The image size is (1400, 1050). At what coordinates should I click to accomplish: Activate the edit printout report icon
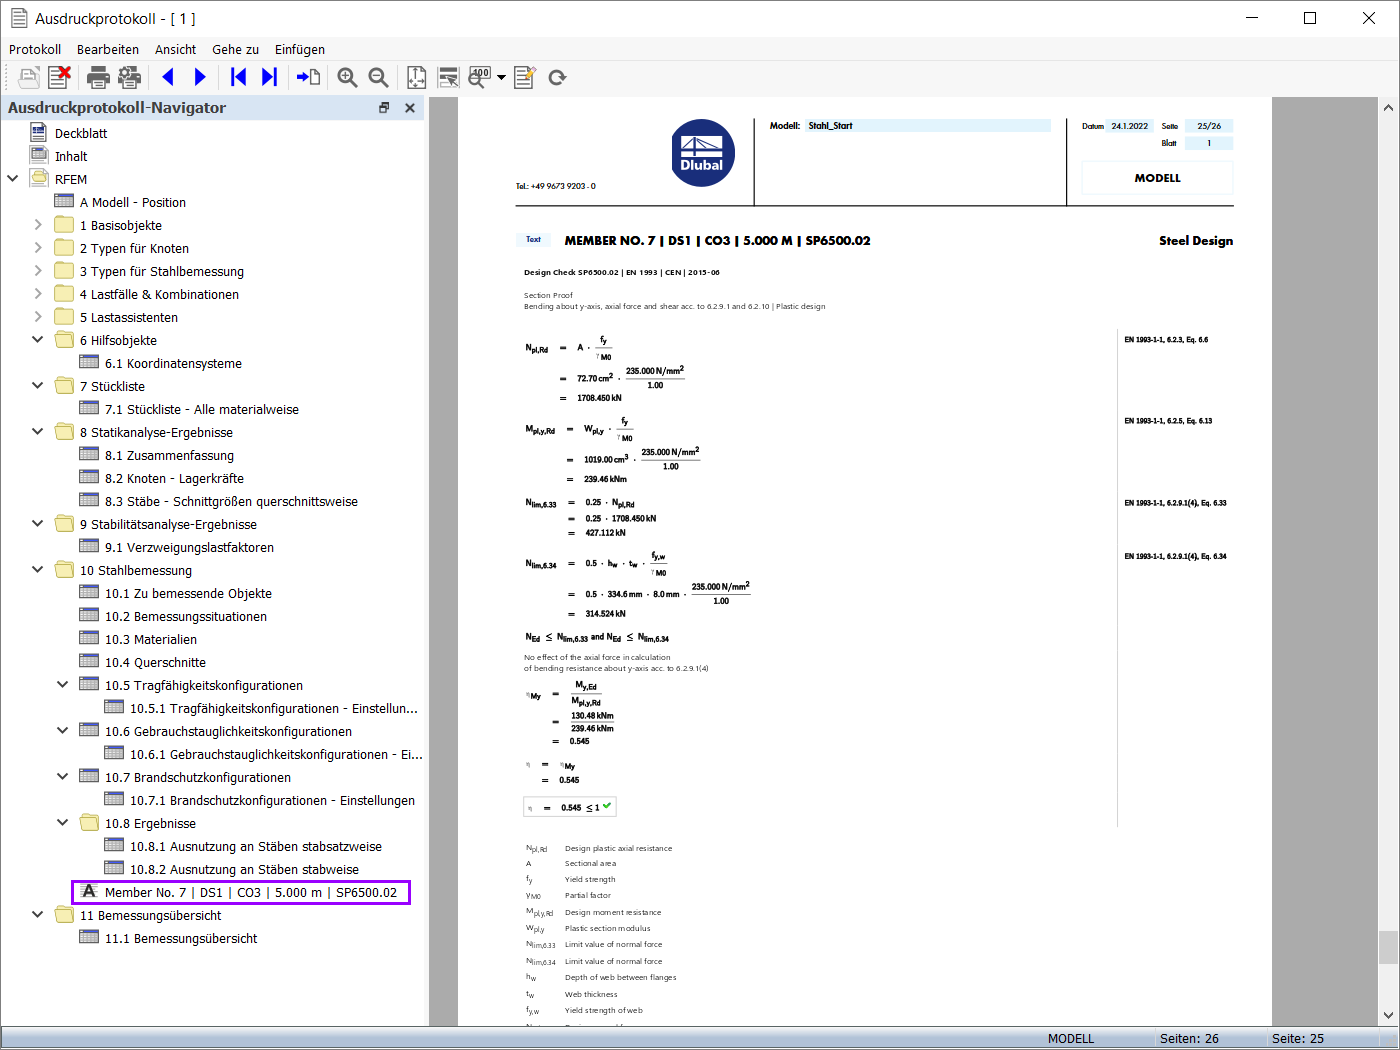pos(524,77)
